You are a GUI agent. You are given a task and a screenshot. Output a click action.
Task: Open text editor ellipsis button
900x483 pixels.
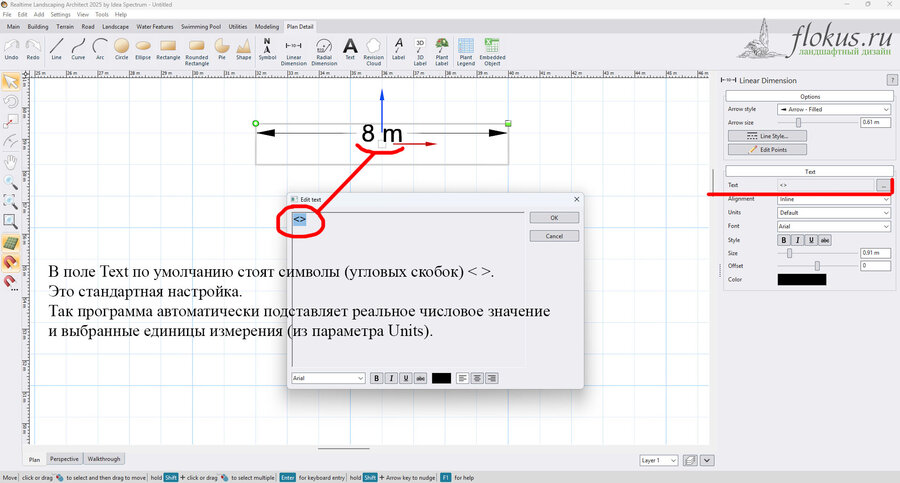[x=883, y=185]
